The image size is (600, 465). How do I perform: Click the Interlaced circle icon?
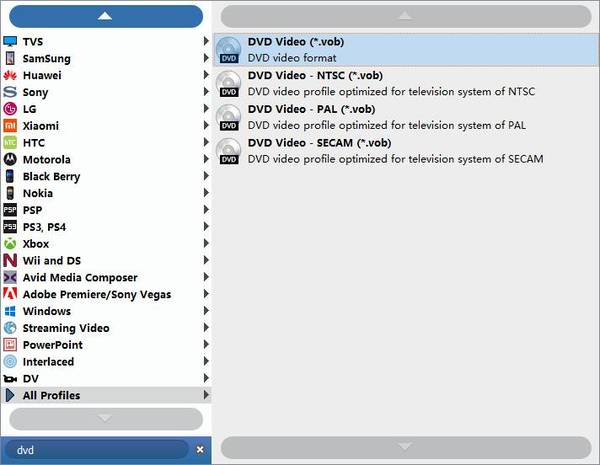[x=10, y=361]
